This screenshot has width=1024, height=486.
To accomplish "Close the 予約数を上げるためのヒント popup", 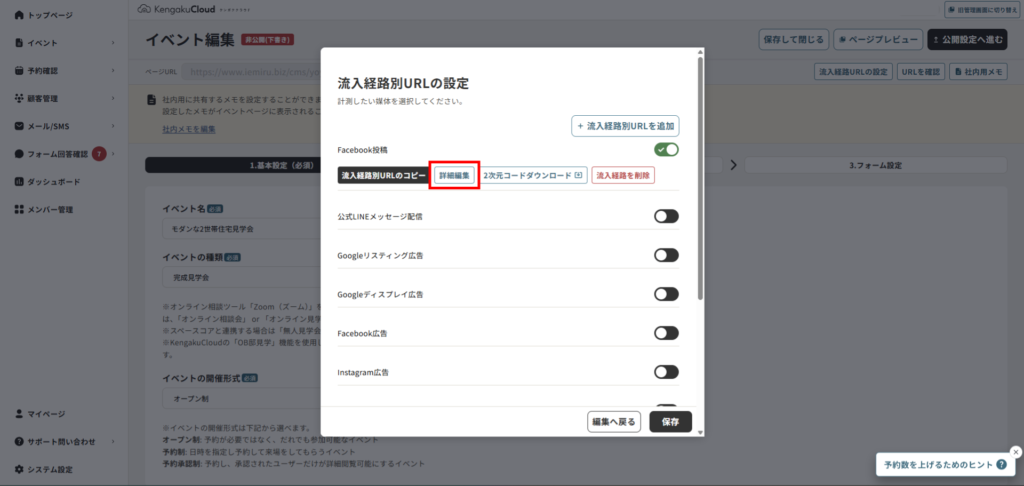I will 1016,451.
